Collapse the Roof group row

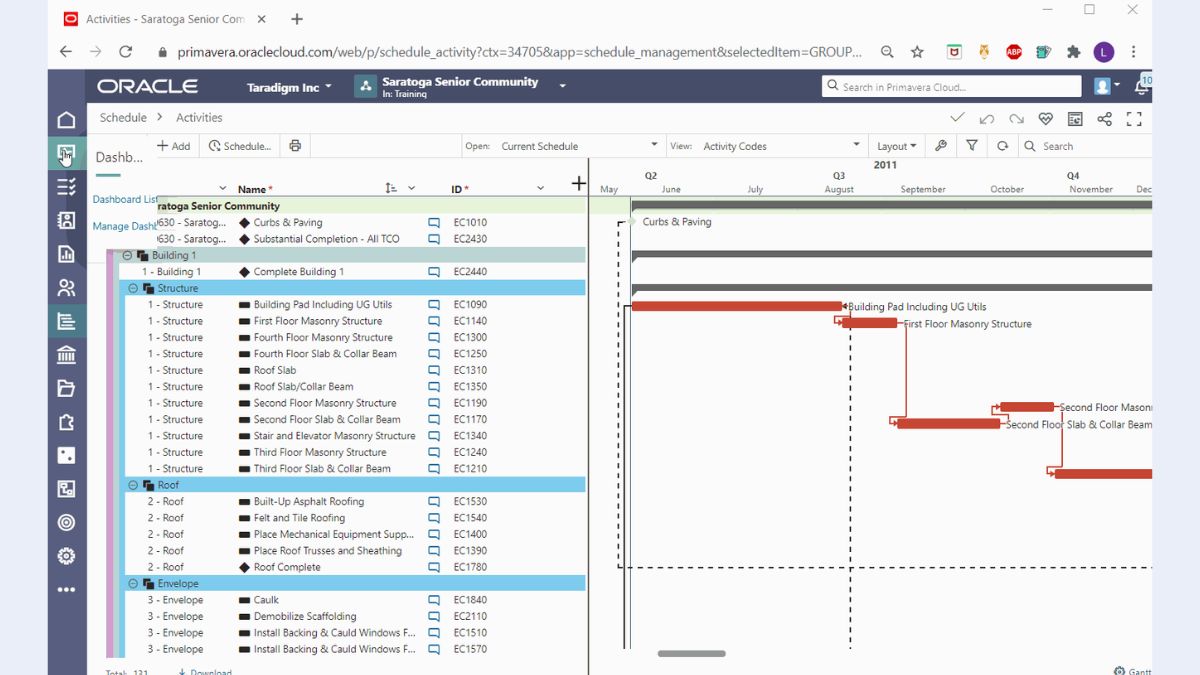(133, 485)
